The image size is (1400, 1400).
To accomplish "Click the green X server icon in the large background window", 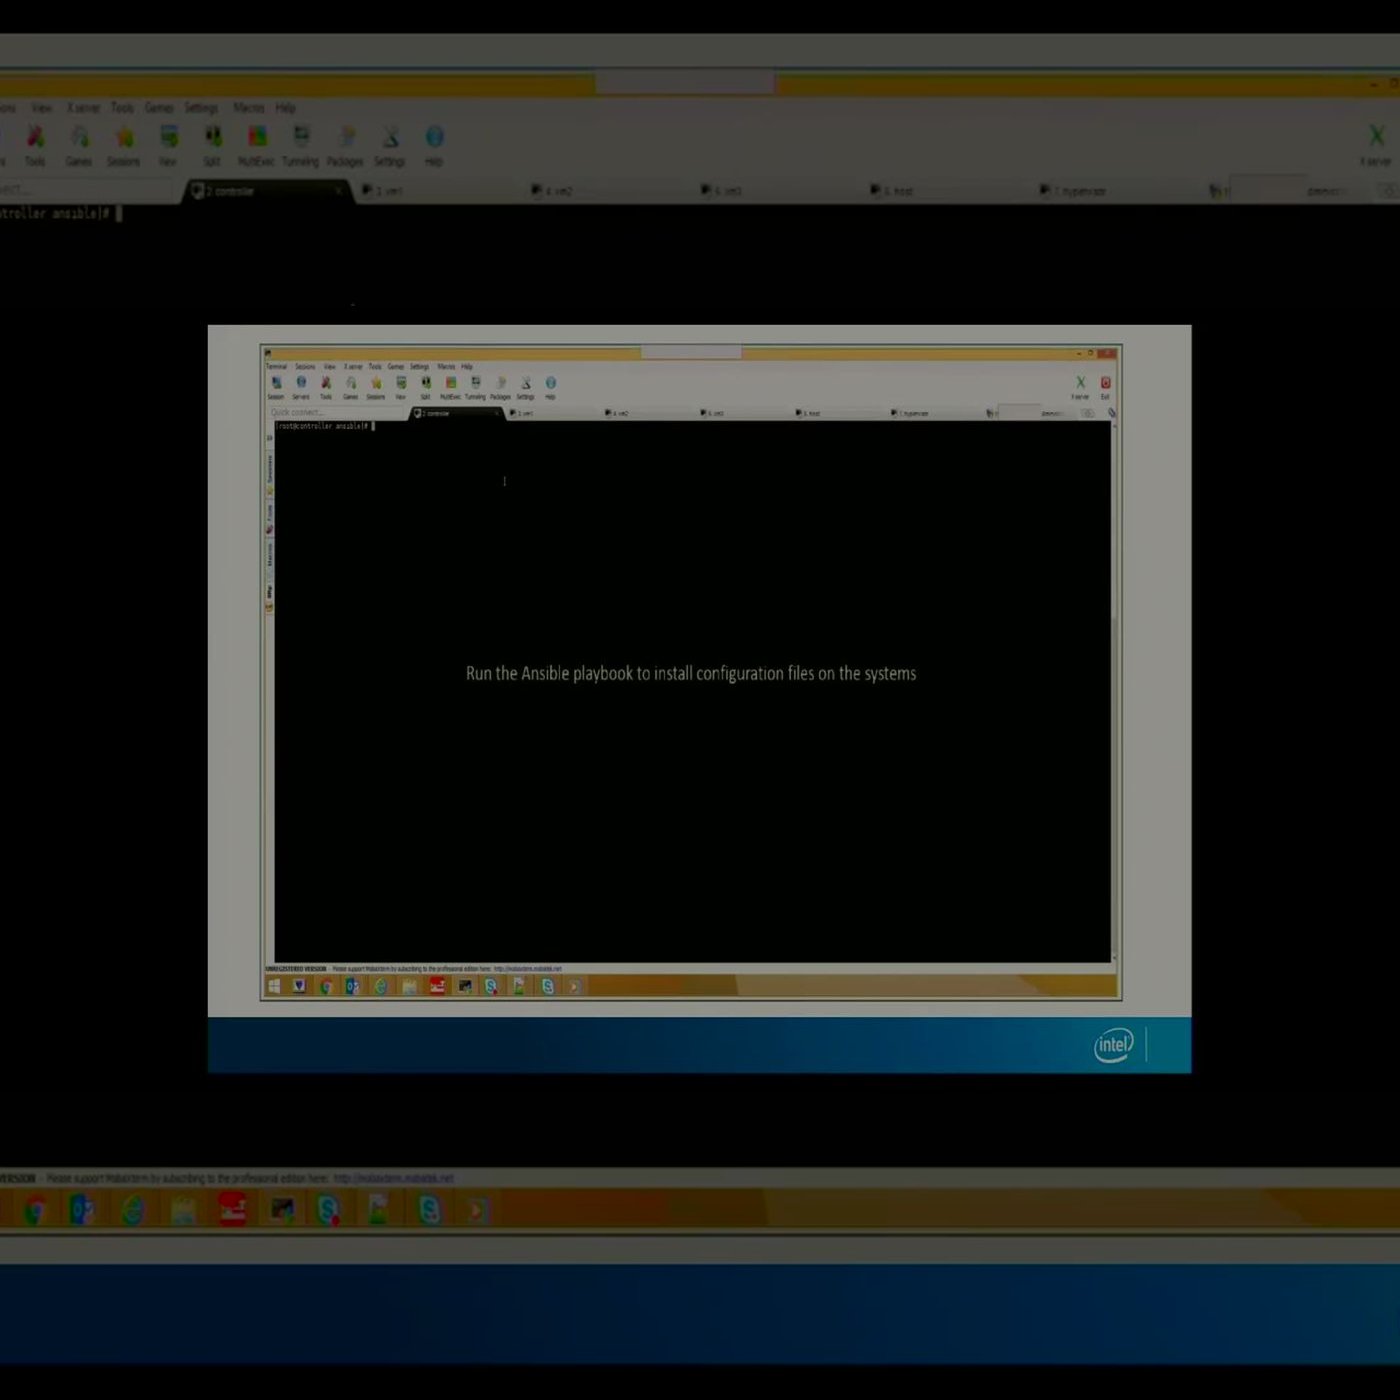I will pos(1376,136).
